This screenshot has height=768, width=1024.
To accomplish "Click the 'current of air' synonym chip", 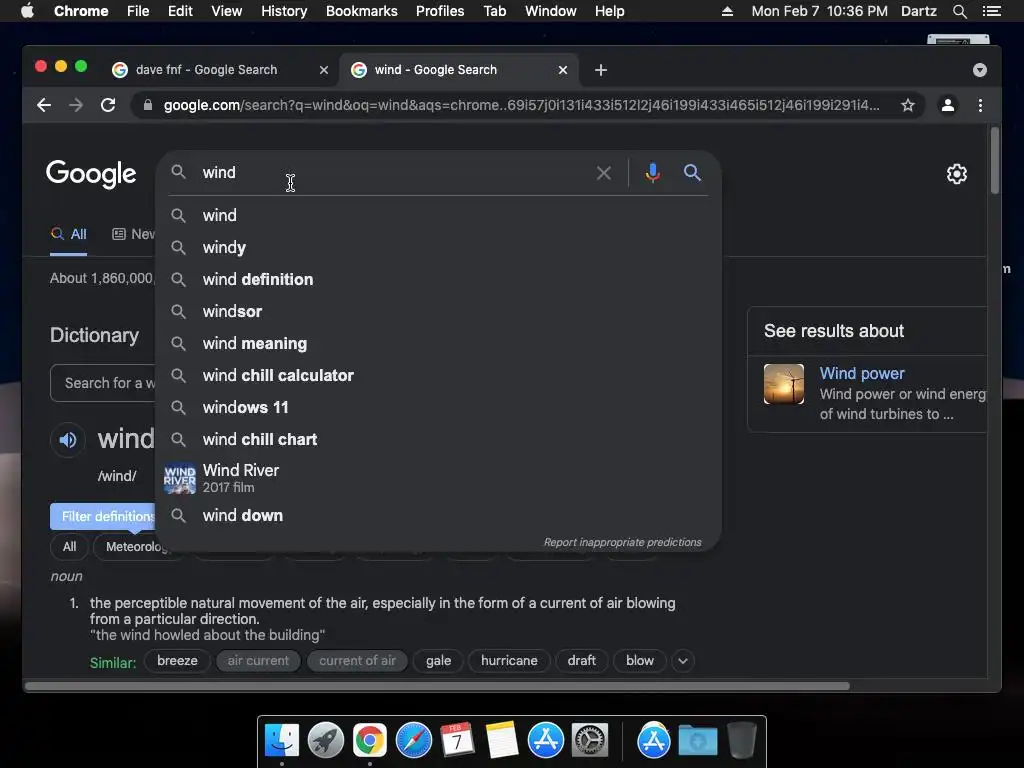I will click(357, 661).
